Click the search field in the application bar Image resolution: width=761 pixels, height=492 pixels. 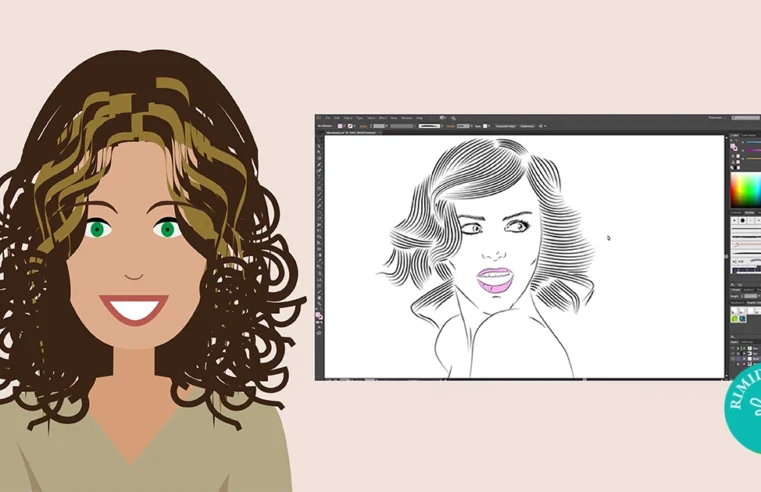(745, 118)
